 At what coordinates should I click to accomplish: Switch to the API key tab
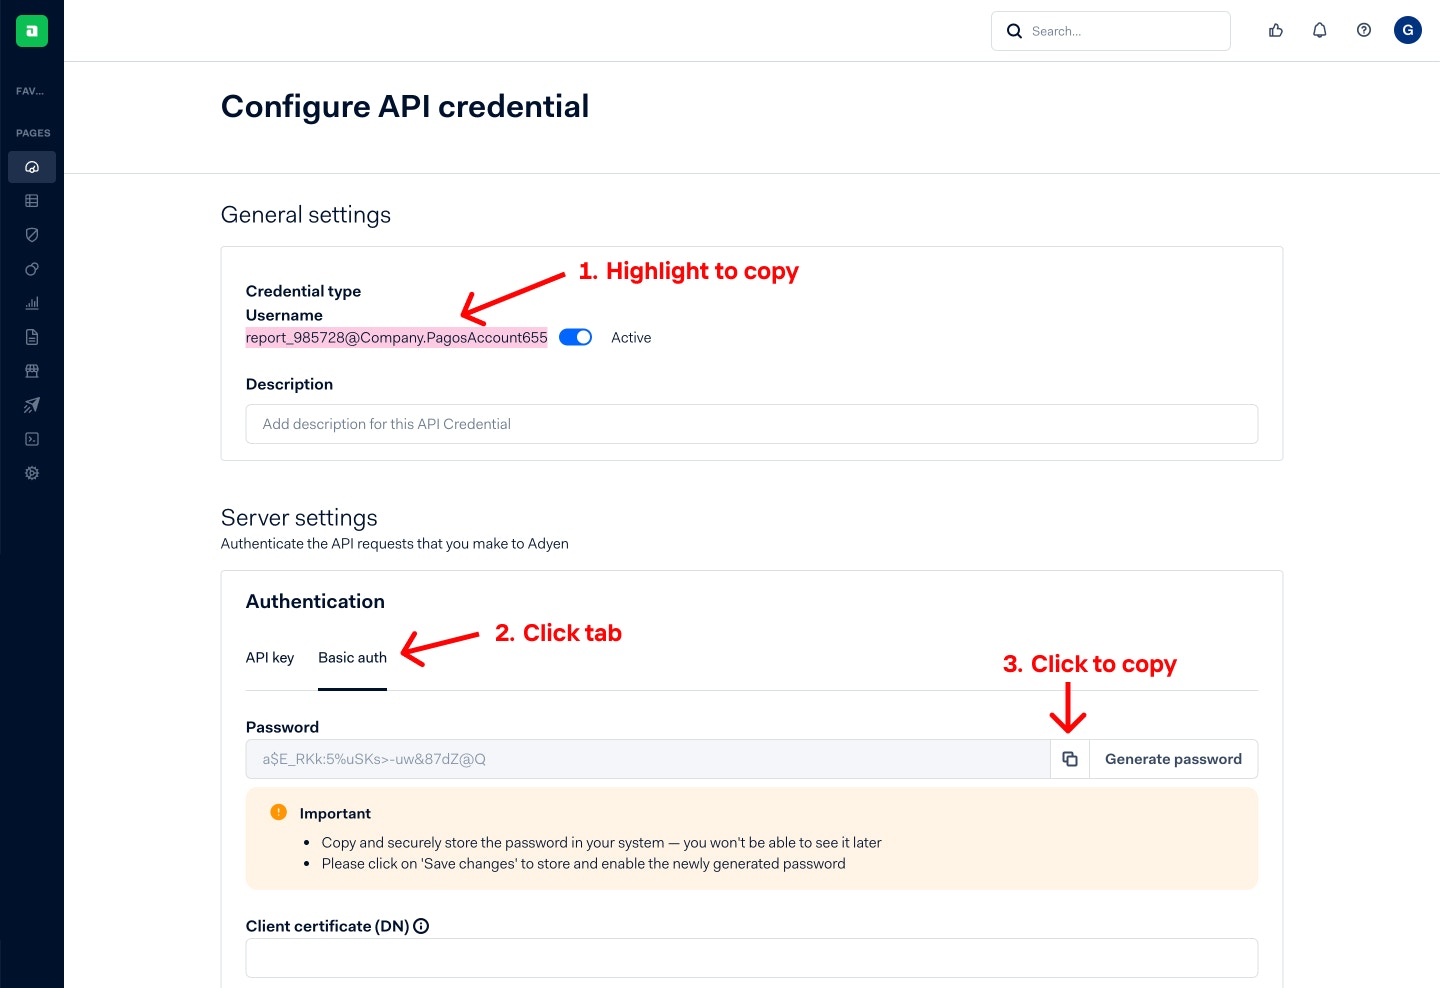point(270,658)
